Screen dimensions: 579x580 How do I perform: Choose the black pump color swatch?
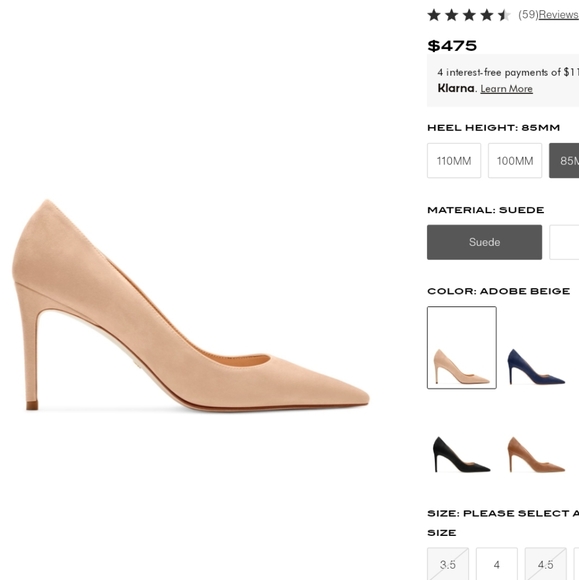coord(461,454)
